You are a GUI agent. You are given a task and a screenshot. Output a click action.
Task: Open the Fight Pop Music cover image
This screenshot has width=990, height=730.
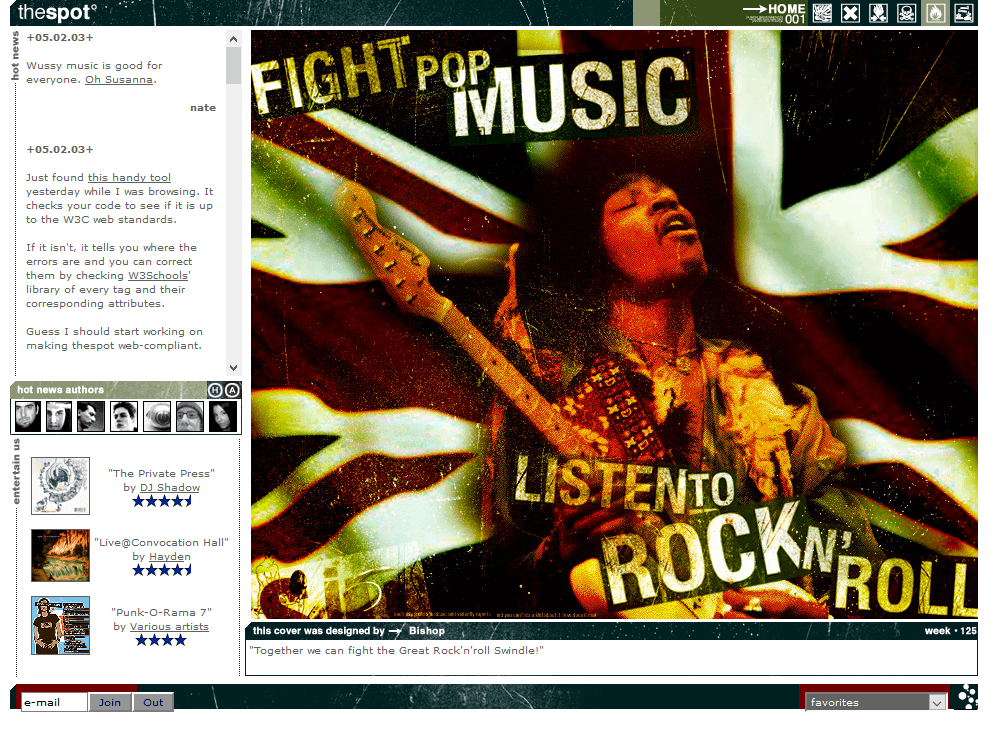614,325
